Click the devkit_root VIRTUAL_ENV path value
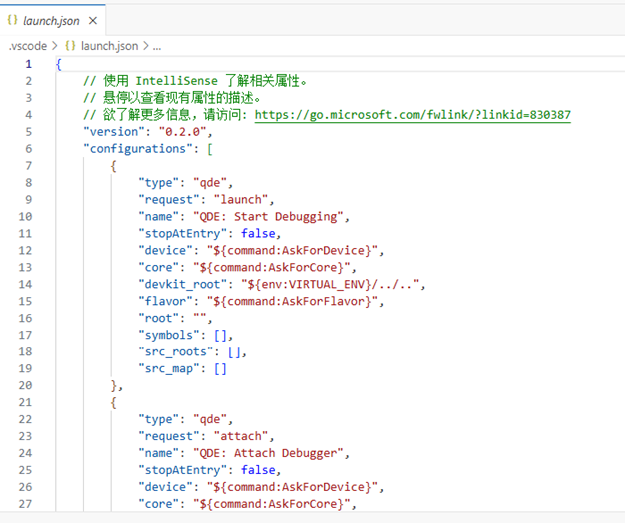 [338, 284]
